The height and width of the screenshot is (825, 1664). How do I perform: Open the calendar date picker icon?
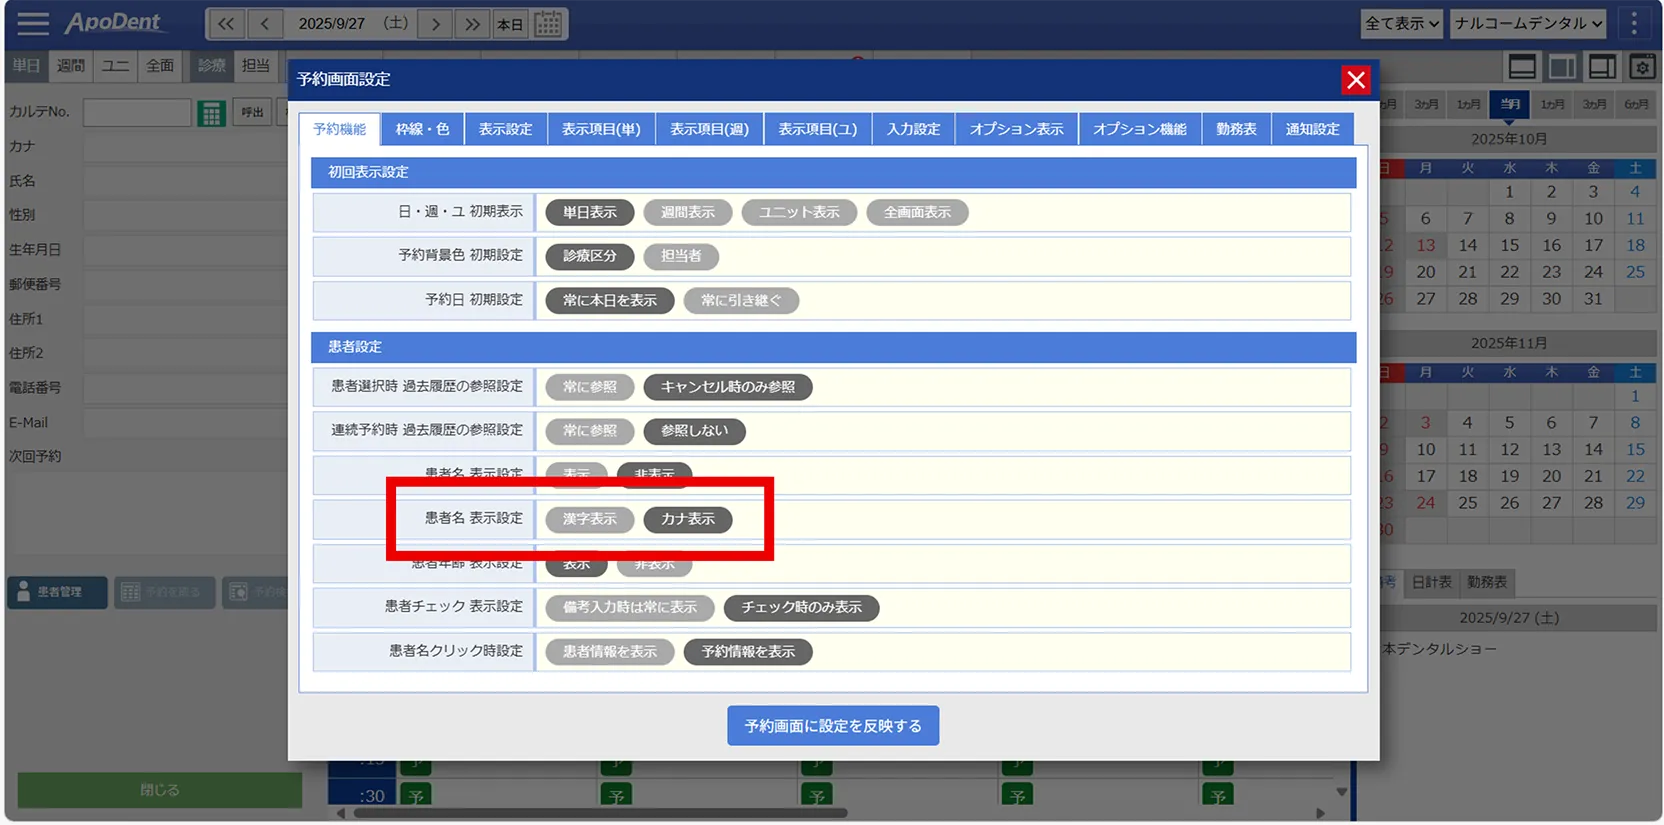(x=548, y=24)
